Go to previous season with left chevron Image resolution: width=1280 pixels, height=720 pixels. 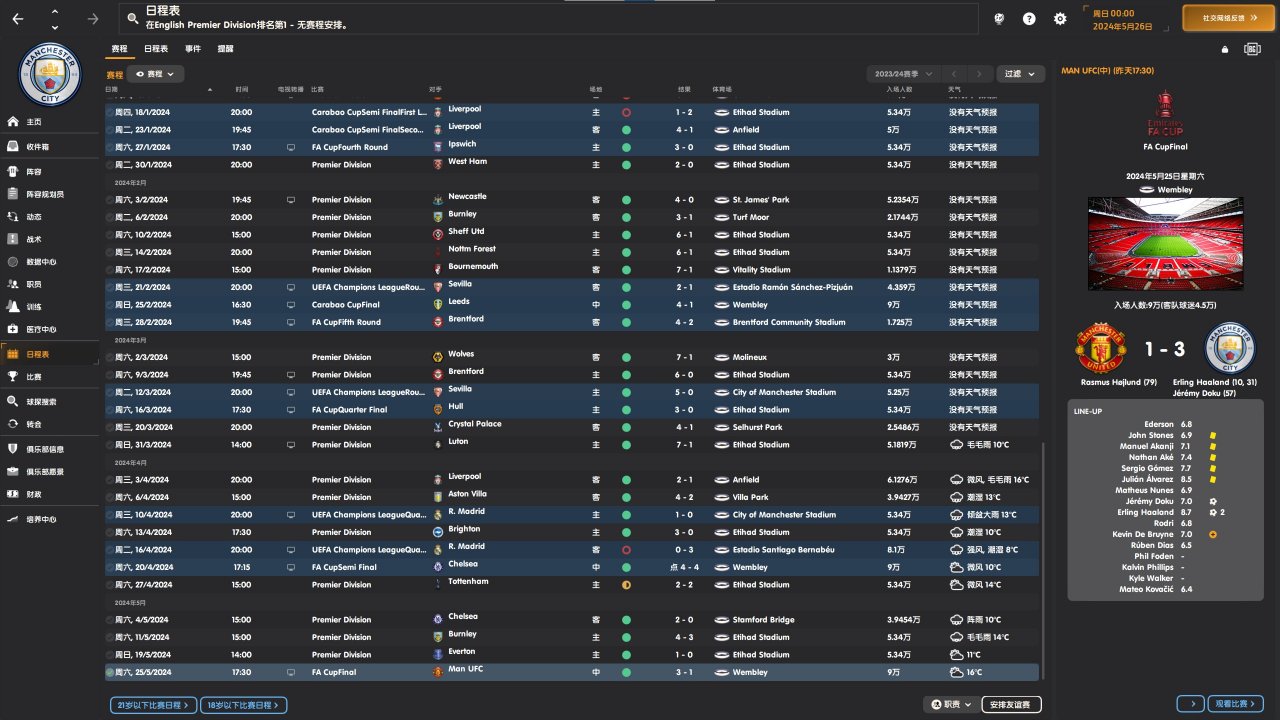click(x=955, y=74)
